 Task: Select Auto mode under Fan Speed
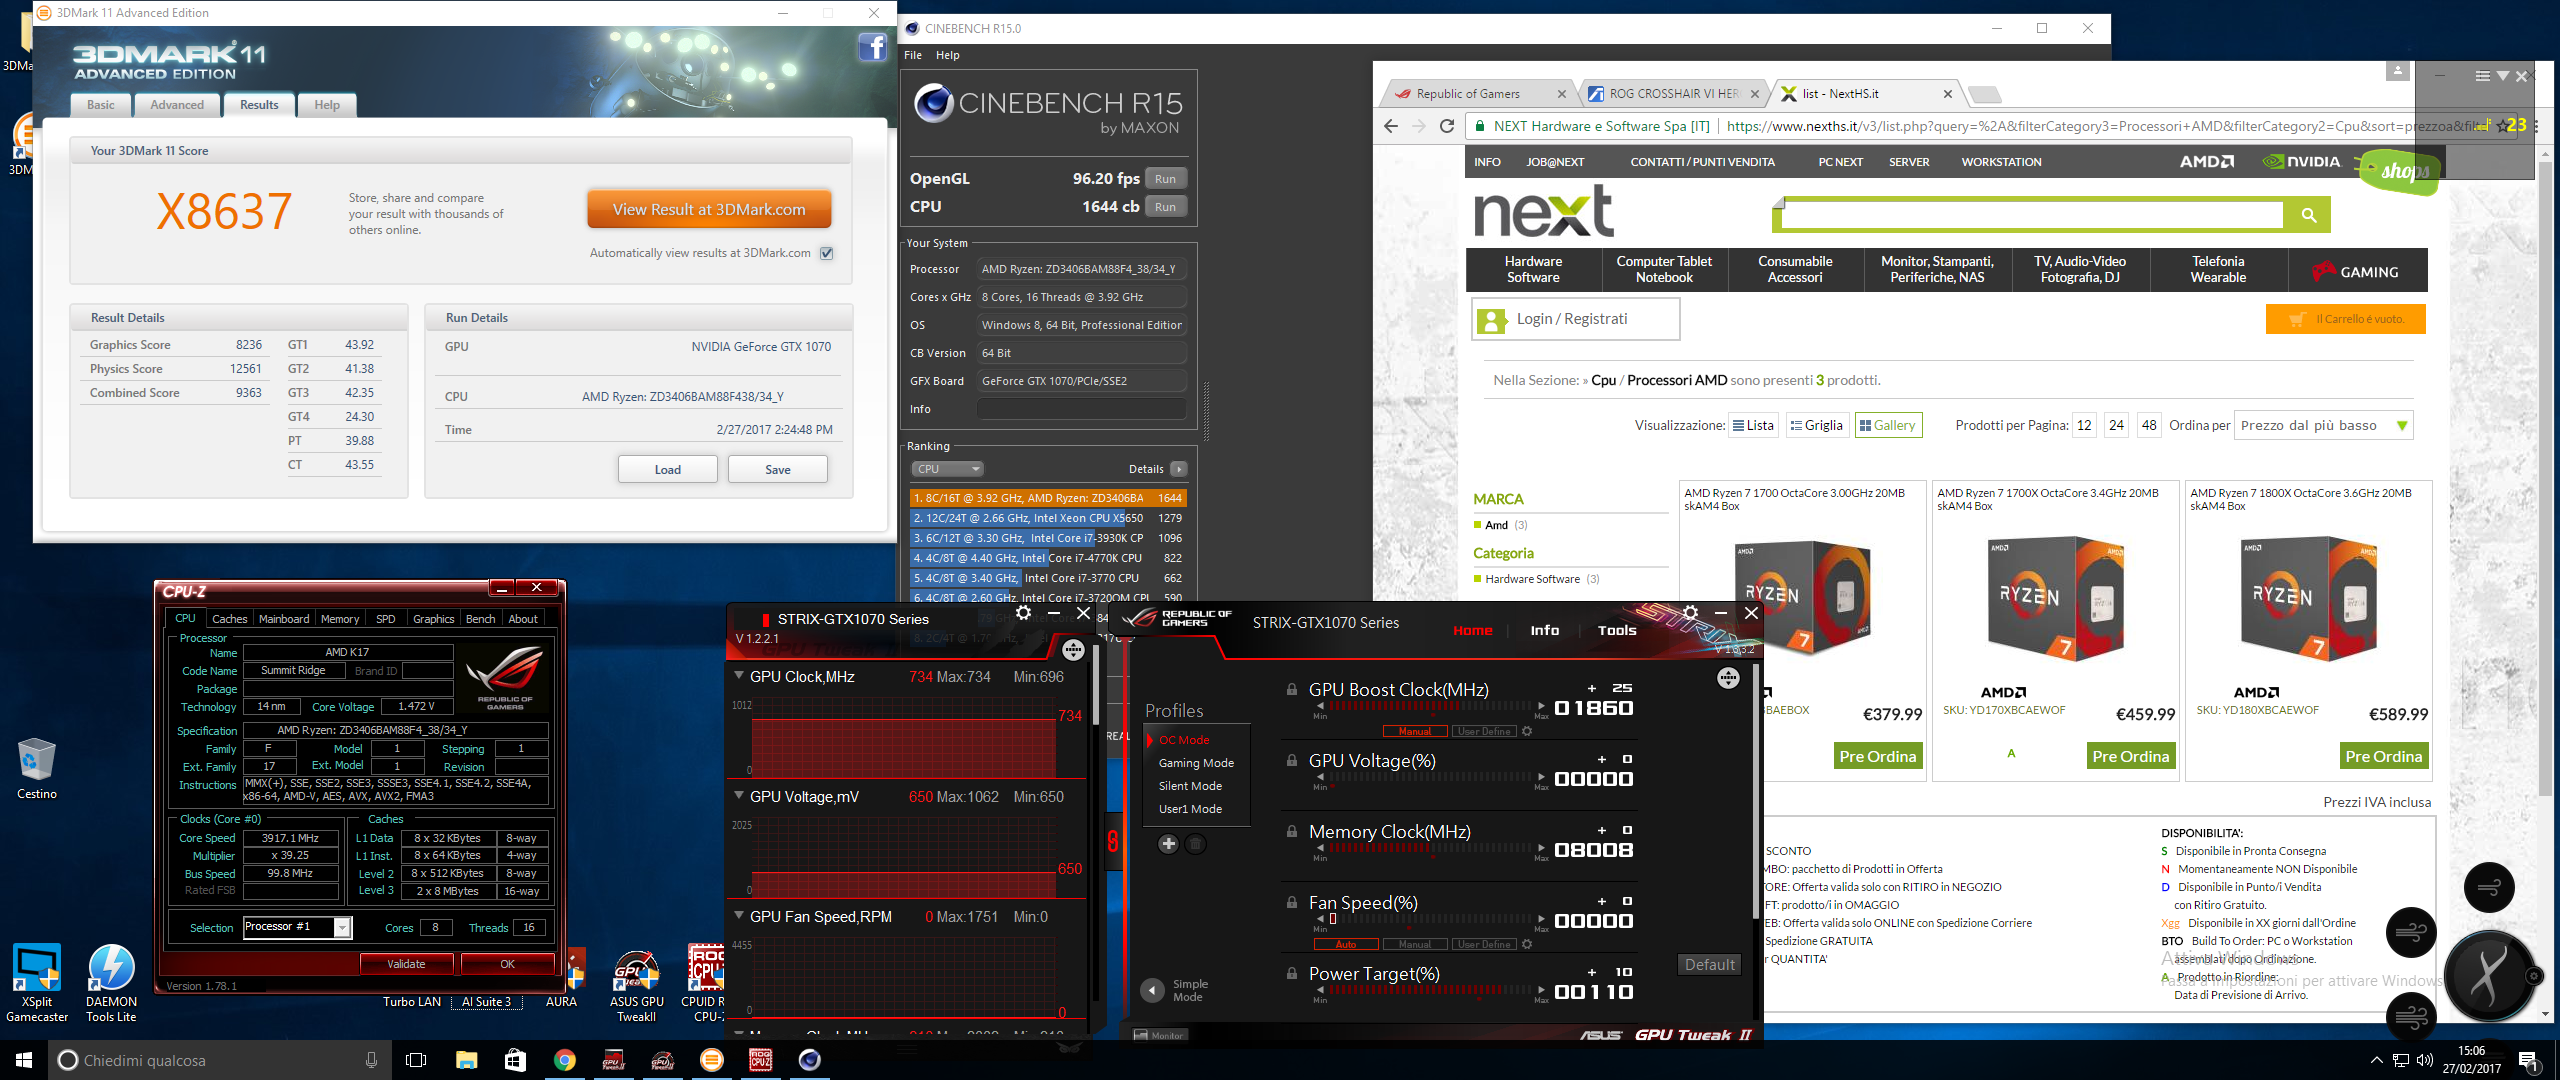tap(1346, 944)
